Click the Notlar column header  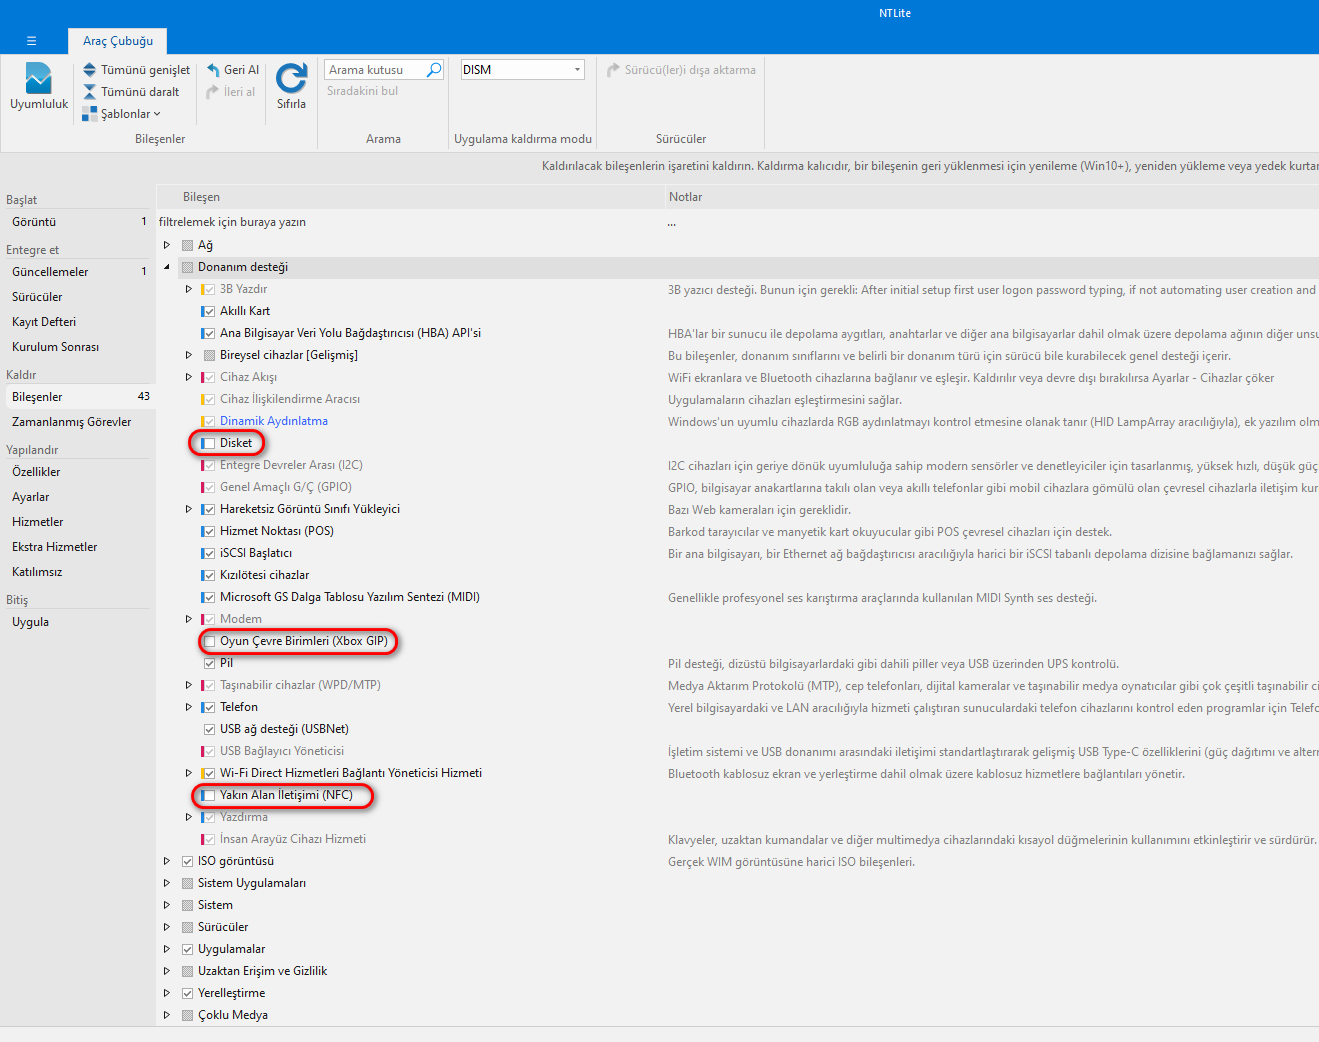pos(992,197)
